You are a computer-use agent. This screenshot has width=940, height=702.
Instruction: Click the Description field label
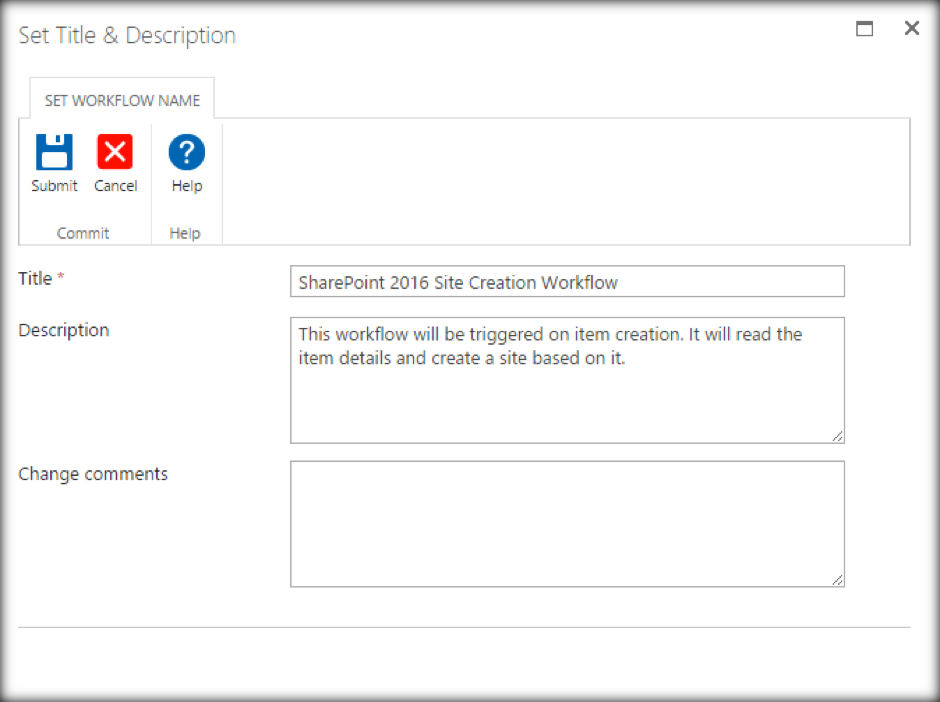point(64,330)
